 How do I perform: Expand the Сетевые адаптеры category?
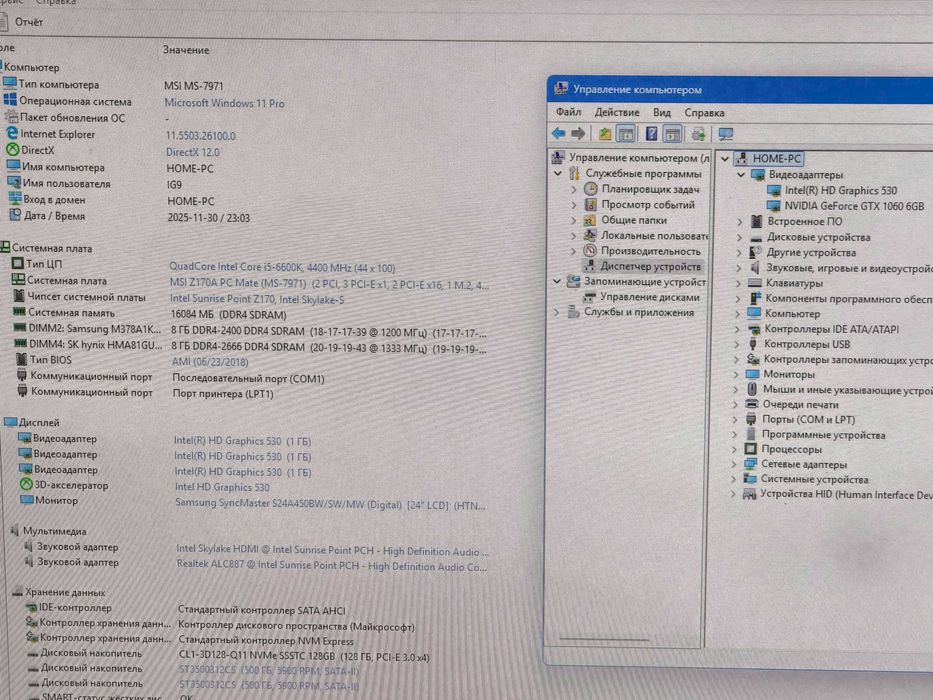734,464
